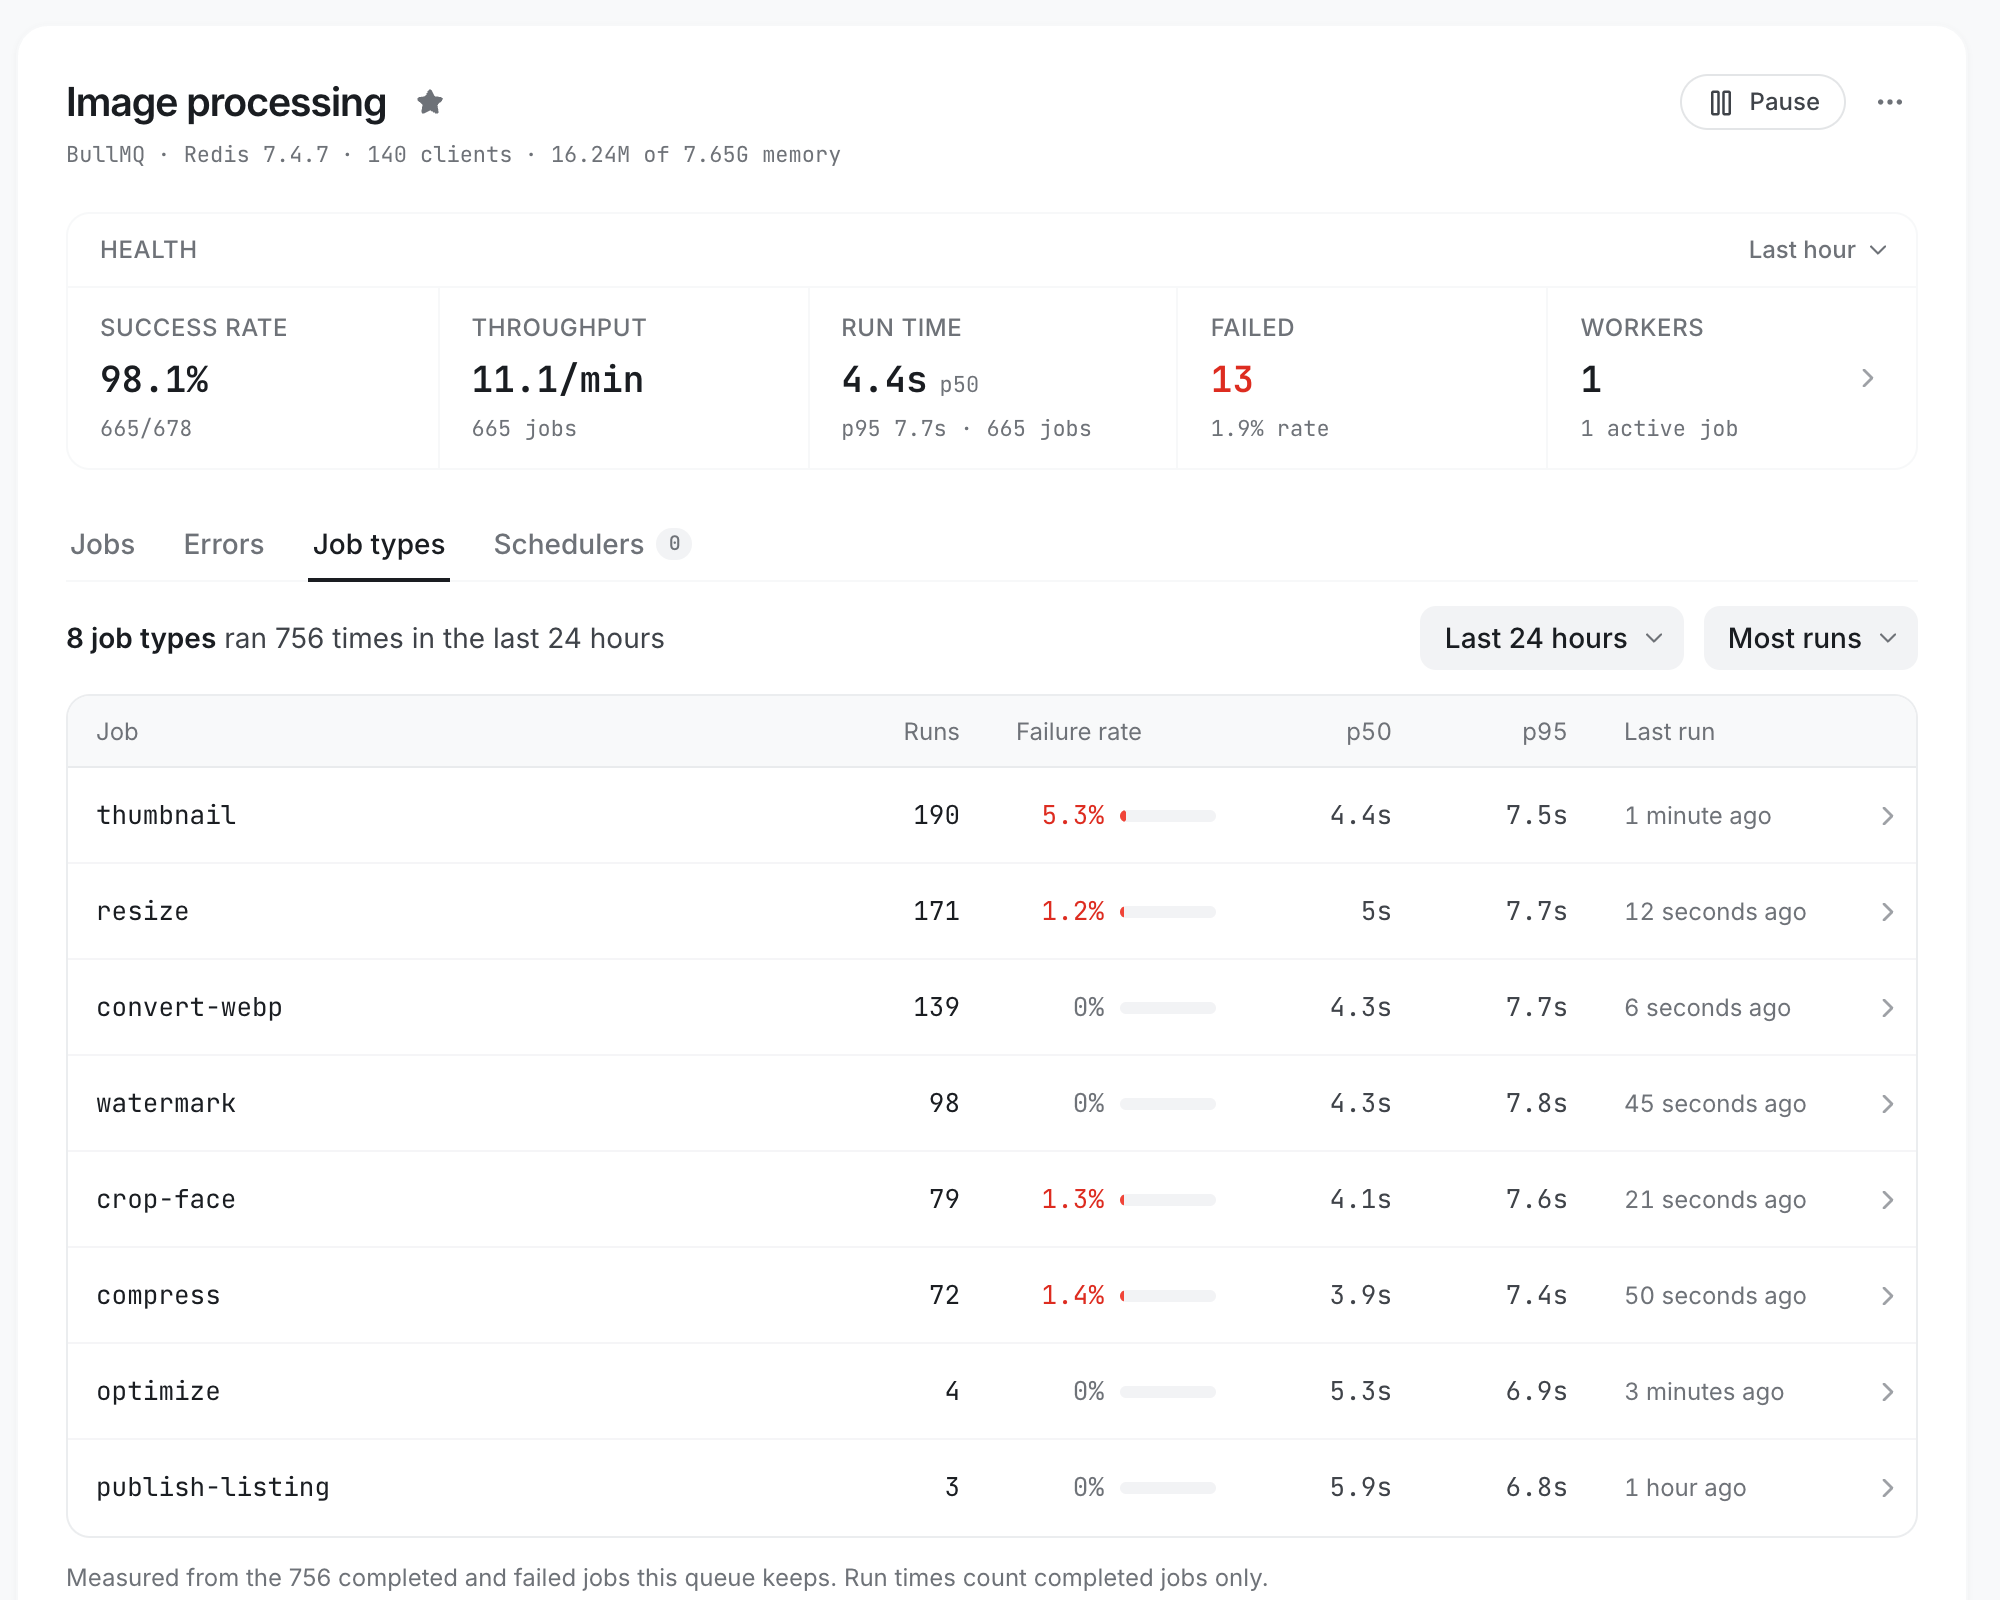Pause the Image processing queue
This screenshot has width=2000, height=1600.
(x=1763, y=102)
